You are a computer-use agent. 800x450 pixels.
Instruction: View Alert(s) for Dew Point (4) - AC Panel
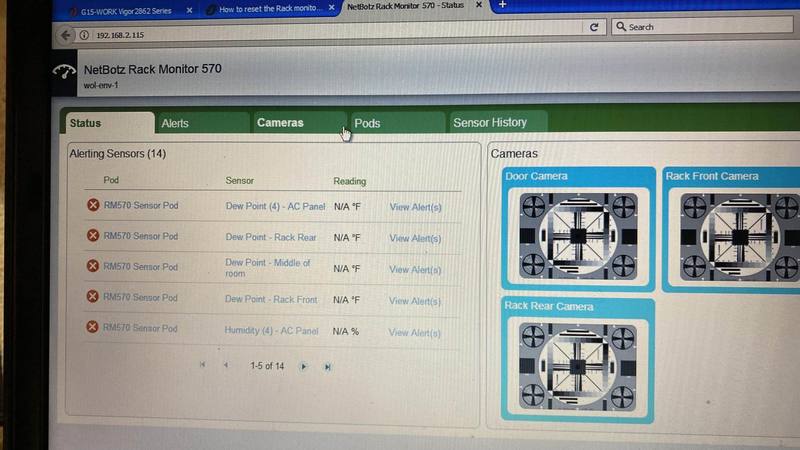pyautogui.click(x=415, y=207)
